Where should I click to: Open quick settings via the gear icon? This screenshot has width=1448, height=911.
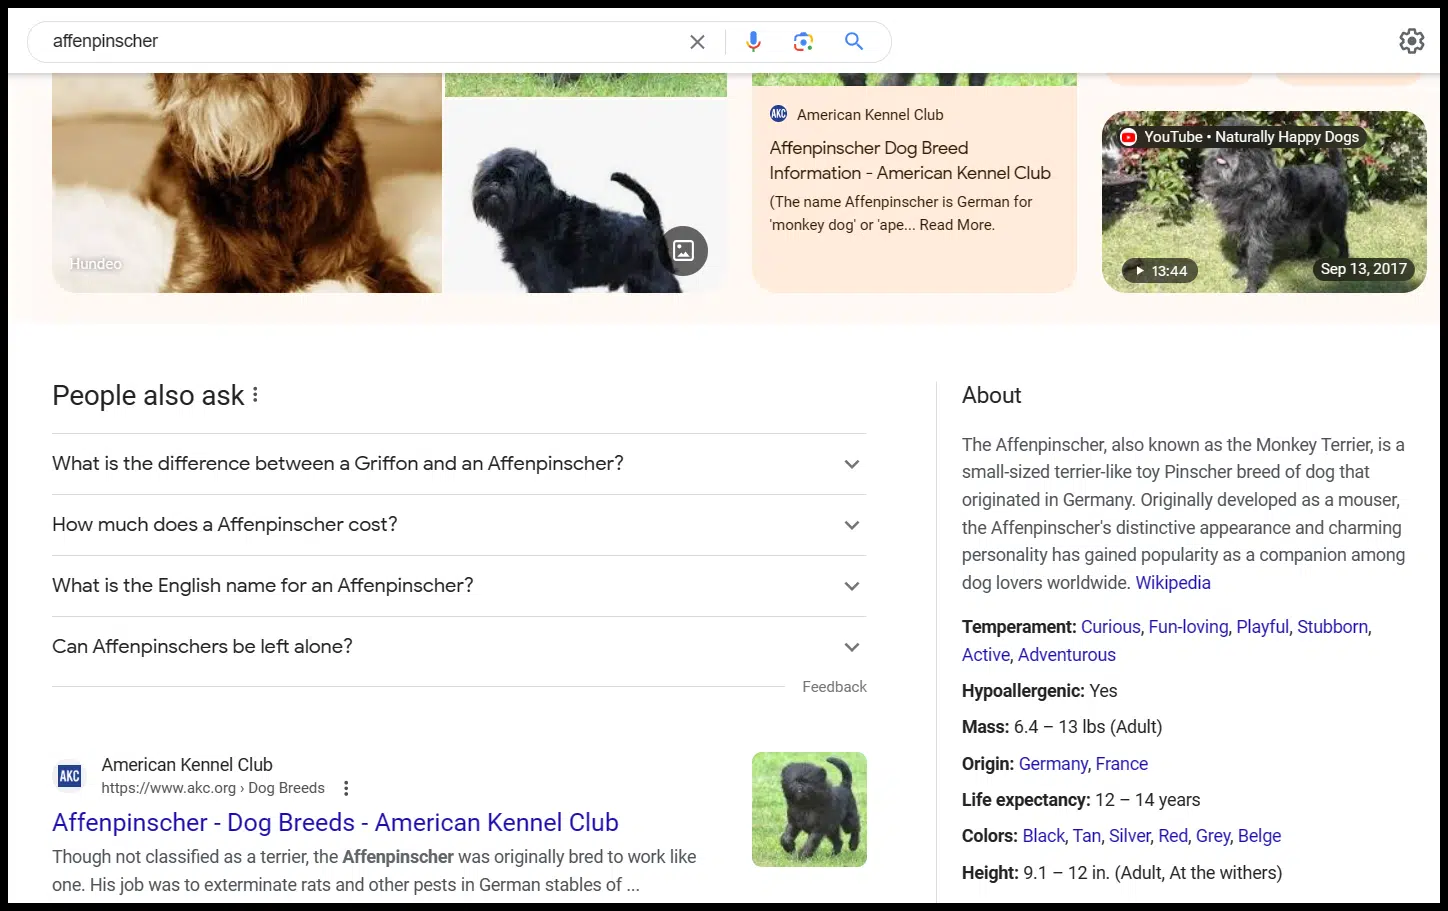click(x=1411, y=41)
